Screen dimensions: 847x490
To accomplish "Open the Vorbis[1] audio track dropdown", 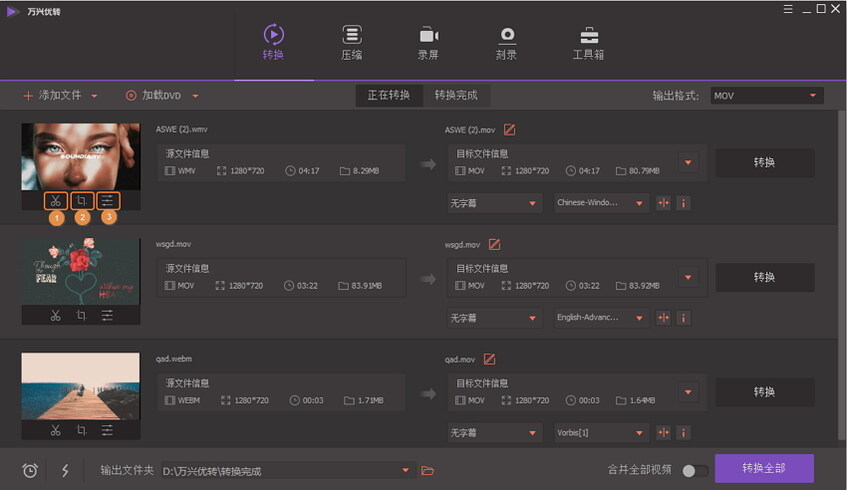I will click(x=601, y=433).
